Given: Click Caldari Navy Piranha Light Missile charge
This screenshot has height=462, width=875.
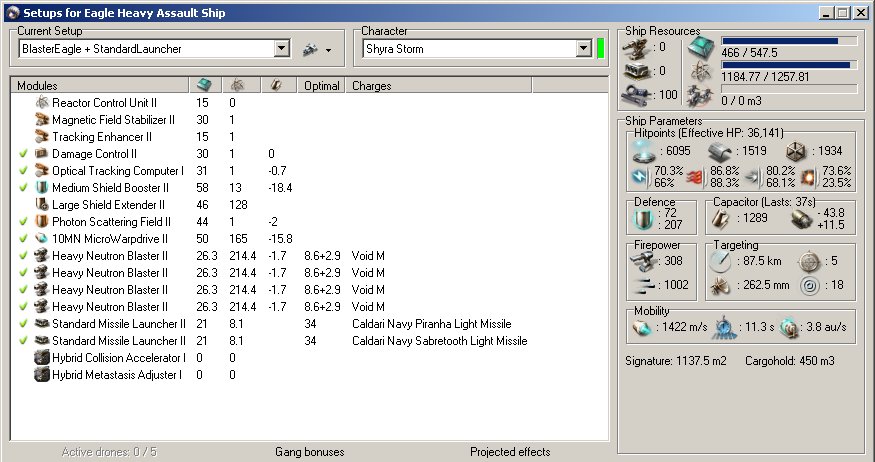Looking at the screenshot, I should [431, 324].
